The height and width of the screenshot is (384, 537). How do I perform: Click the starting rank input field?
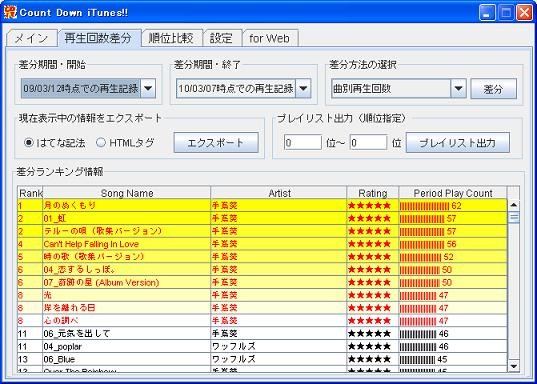(303, 142)
